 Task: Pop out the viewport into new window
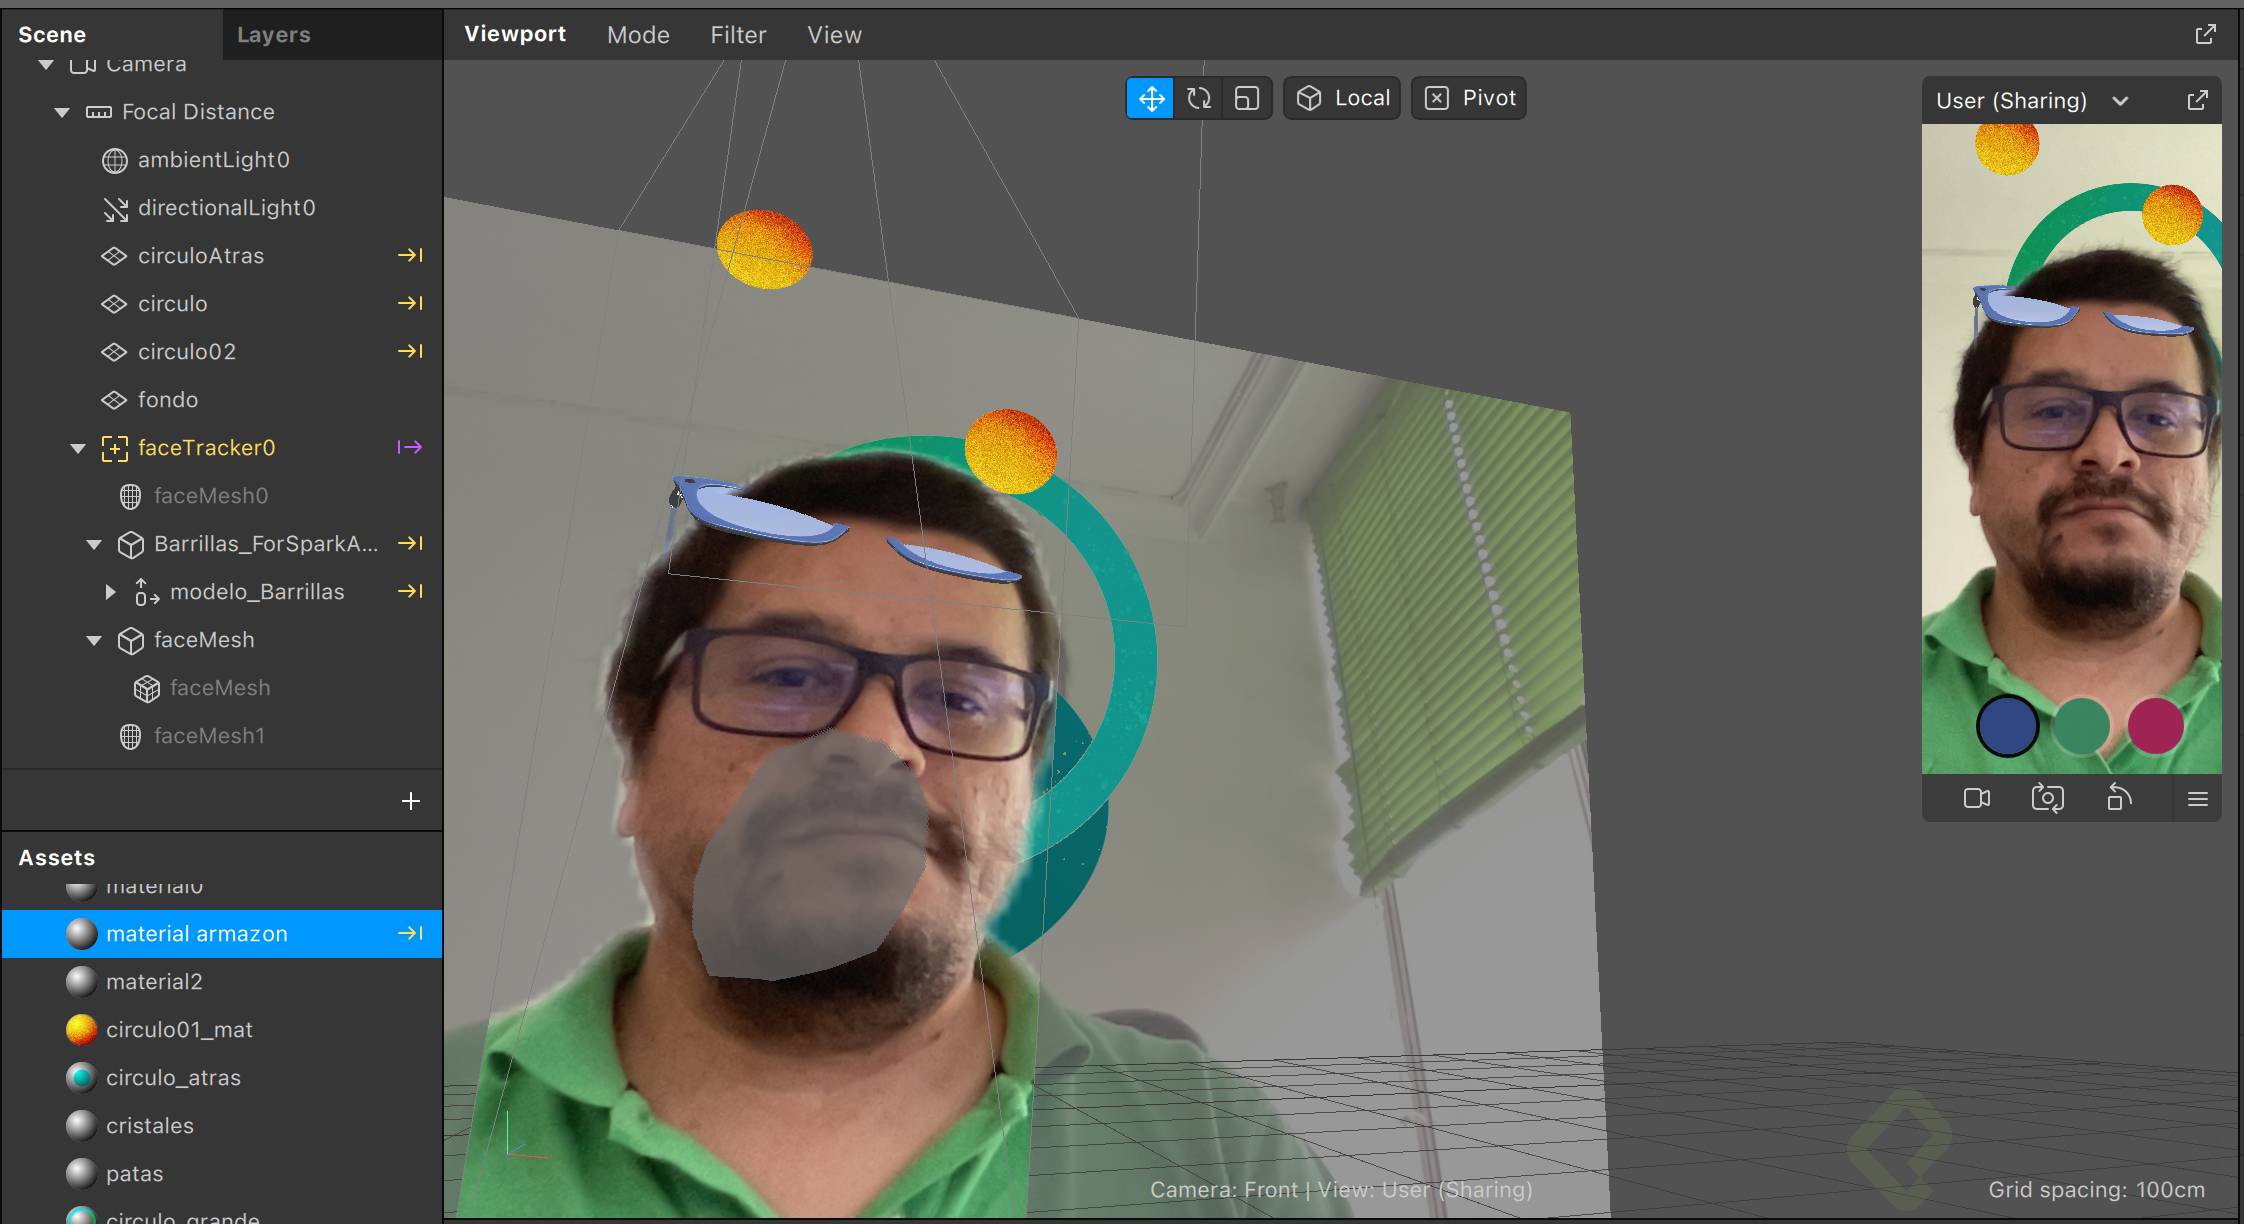[2205, 34]
